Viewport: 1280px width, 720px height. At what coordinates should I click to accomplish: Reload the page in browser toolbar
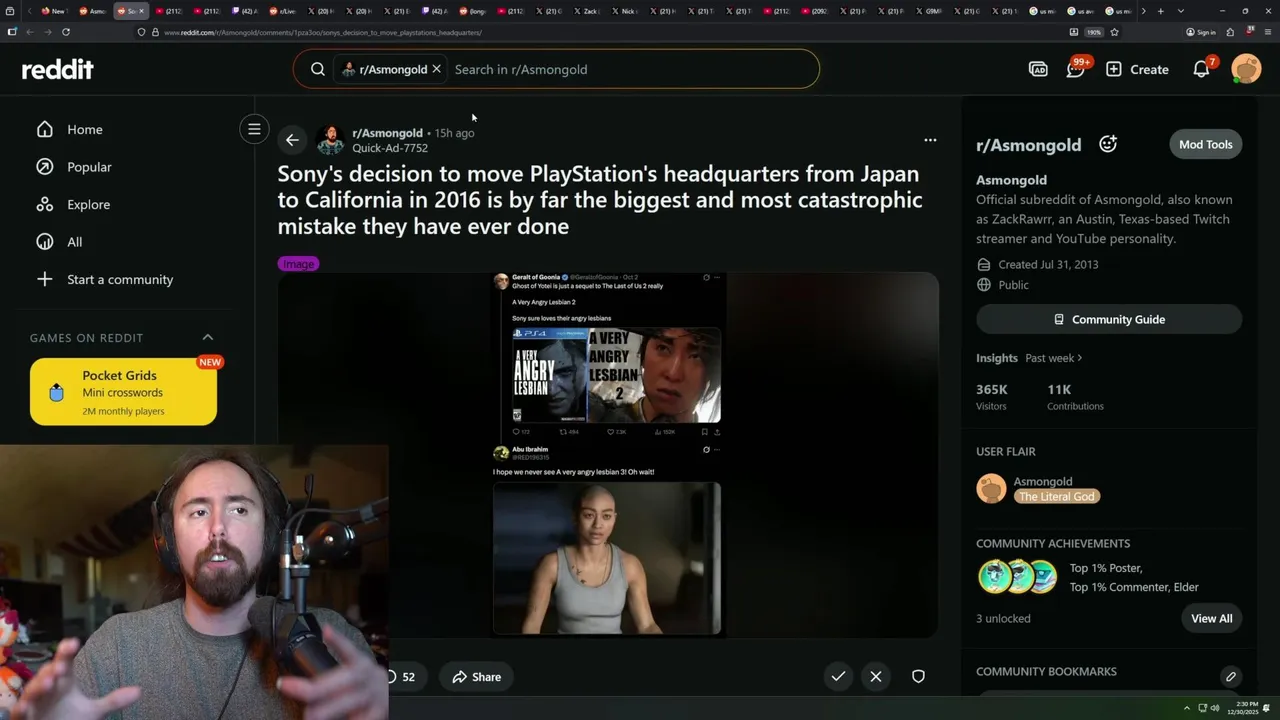66,32
